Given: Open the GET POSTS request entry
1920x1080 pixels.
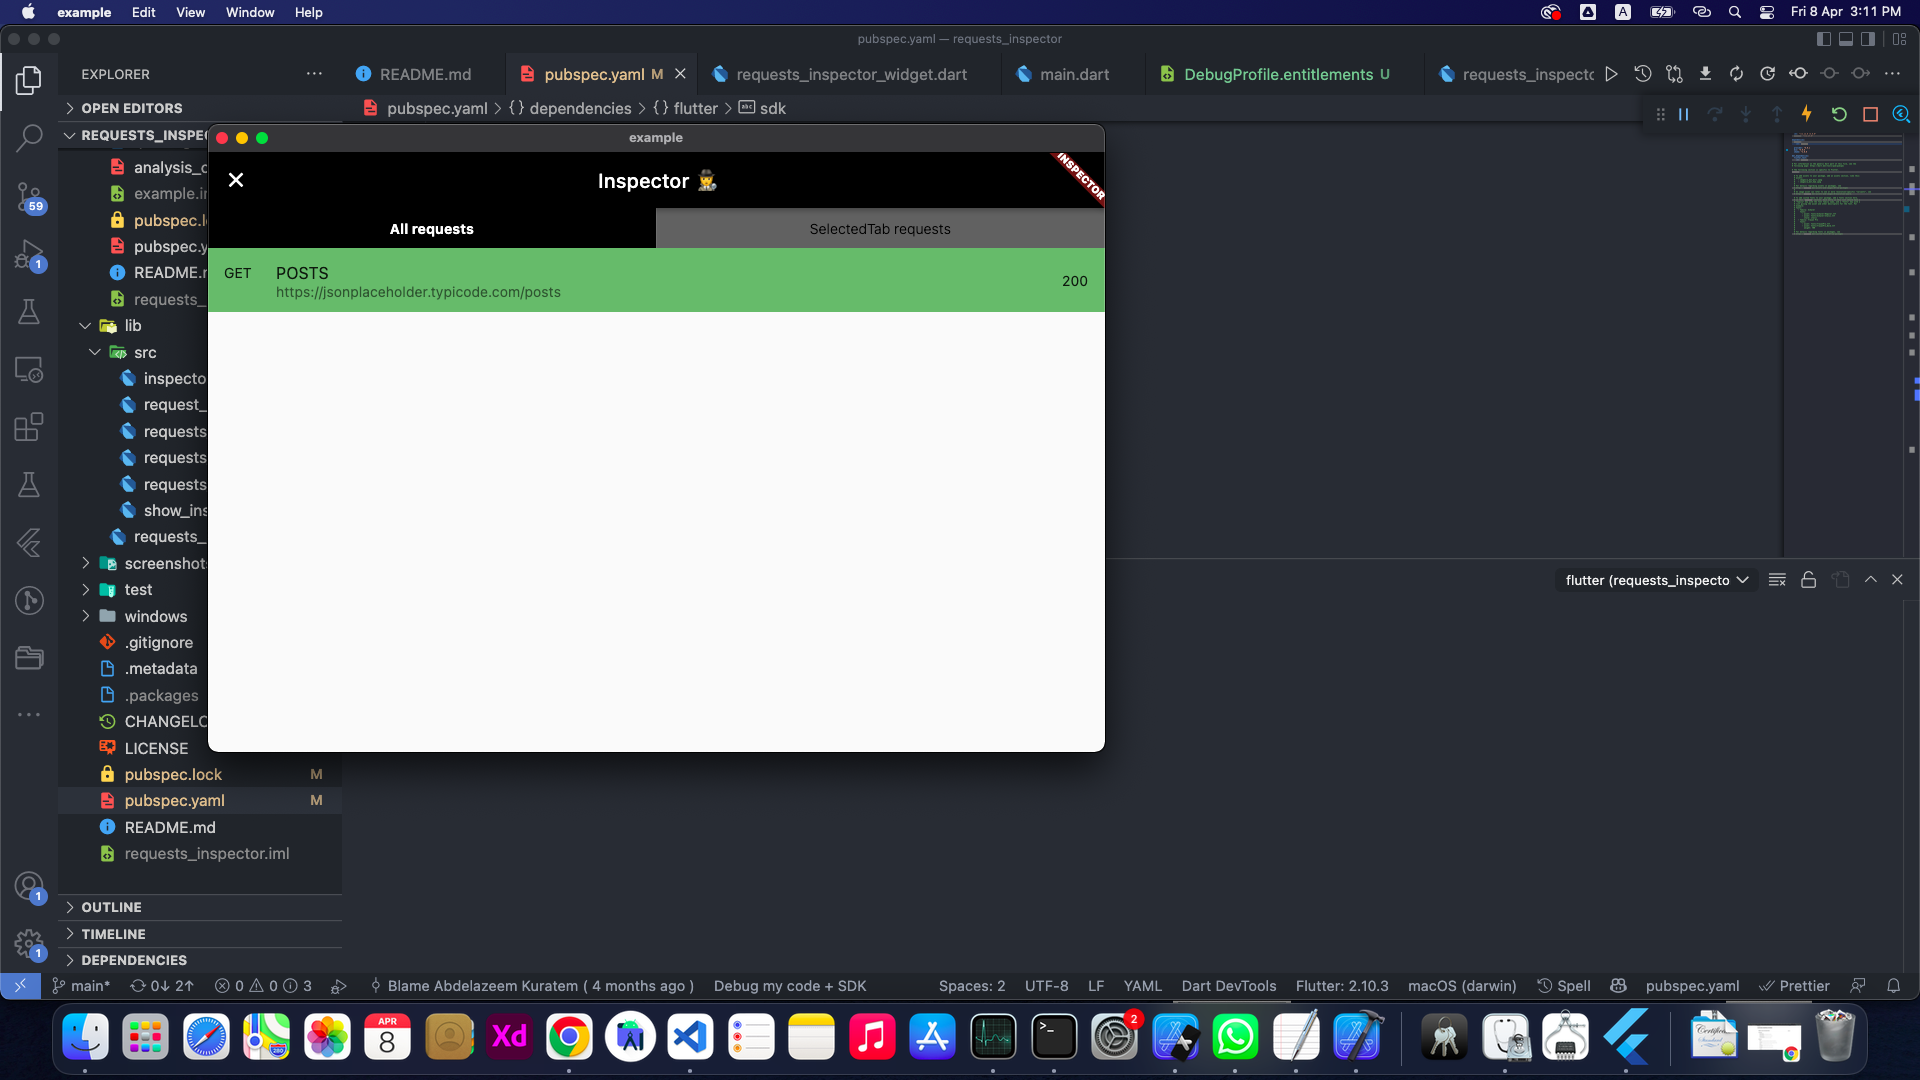Looking at the screenshot, I should point(656,281).
